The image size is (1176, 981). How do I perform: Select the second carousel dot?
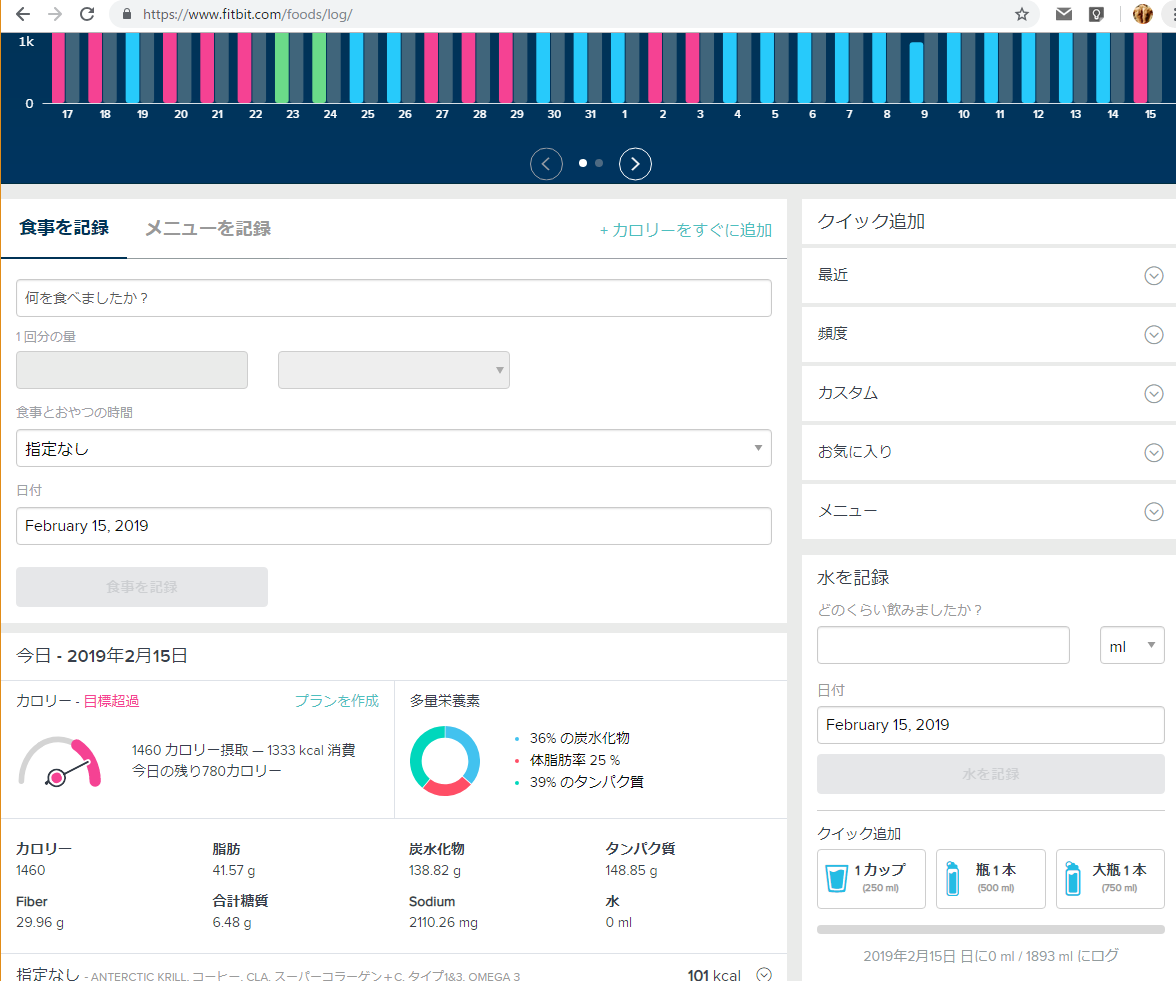click(597, 161)
